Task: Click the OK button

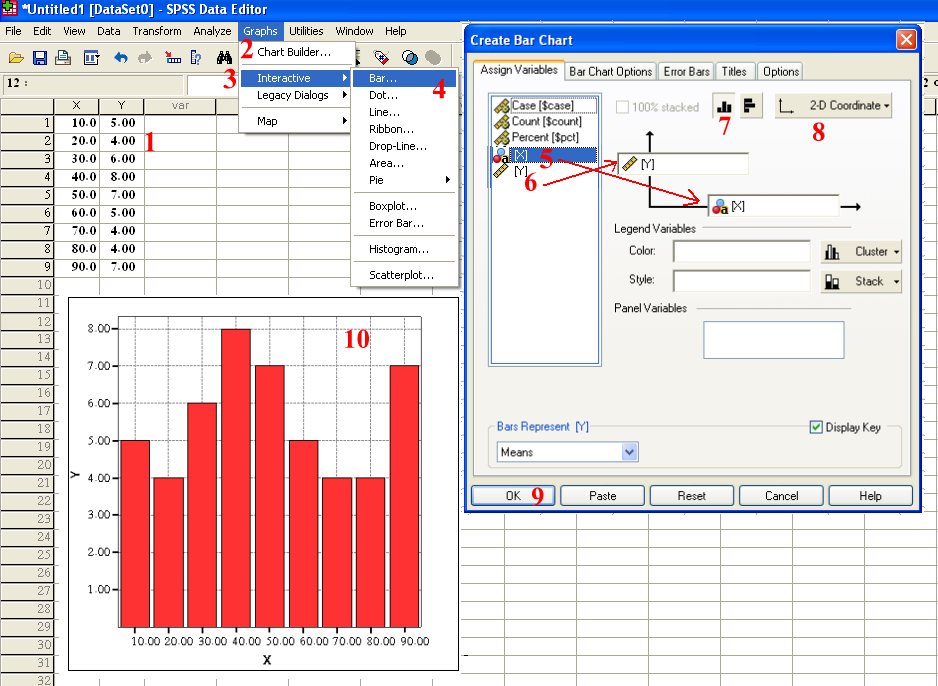Action: click(513, 496)
